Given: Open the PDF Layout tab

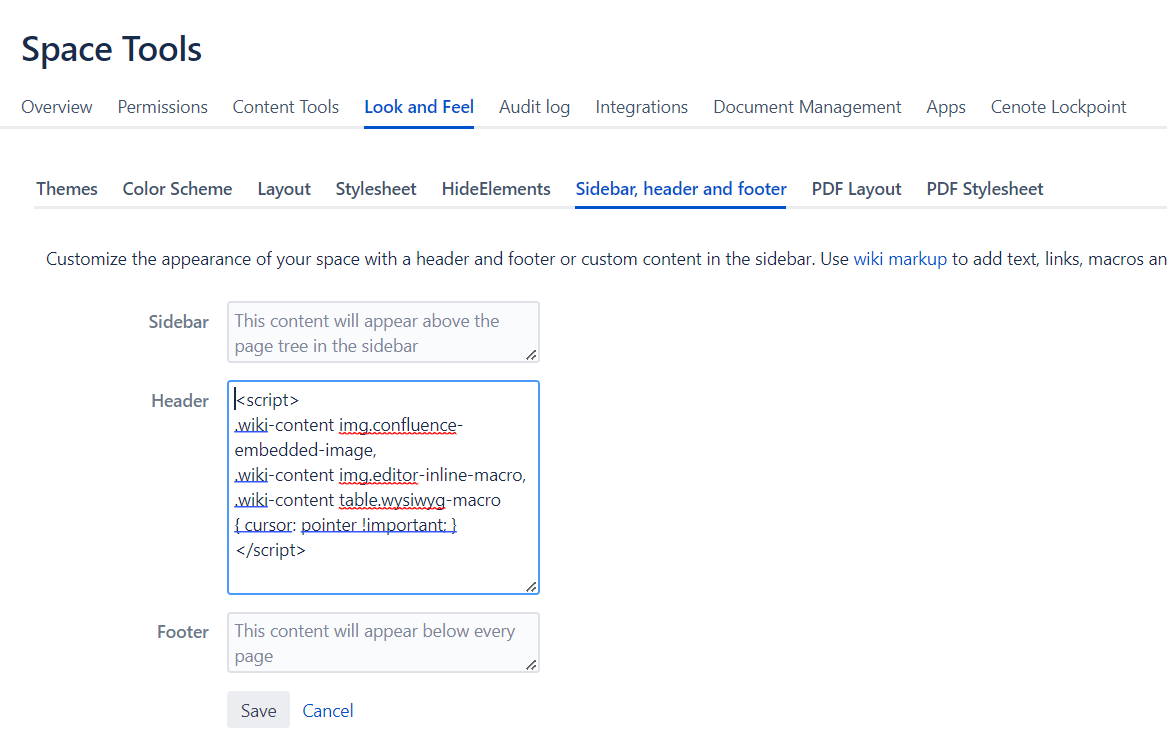Looking at the screenshot, I should 856,188.
